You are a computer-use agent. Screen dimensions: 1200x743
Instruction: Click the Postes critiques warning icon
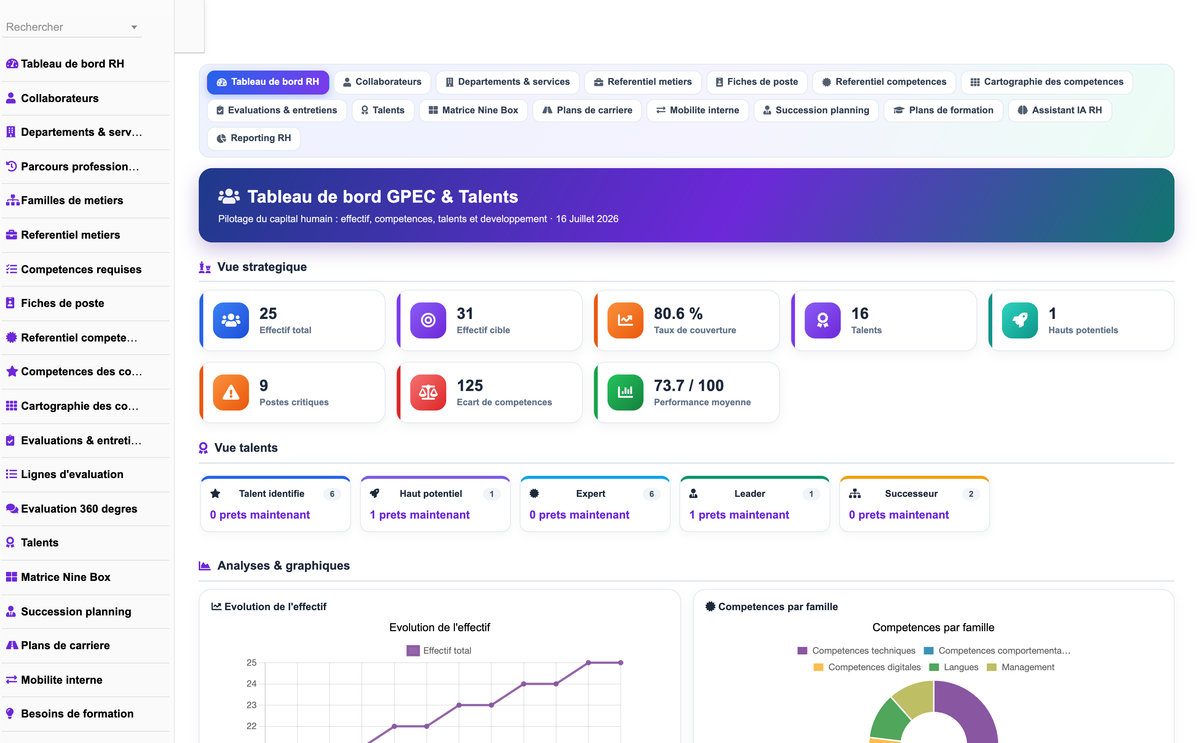231,392
